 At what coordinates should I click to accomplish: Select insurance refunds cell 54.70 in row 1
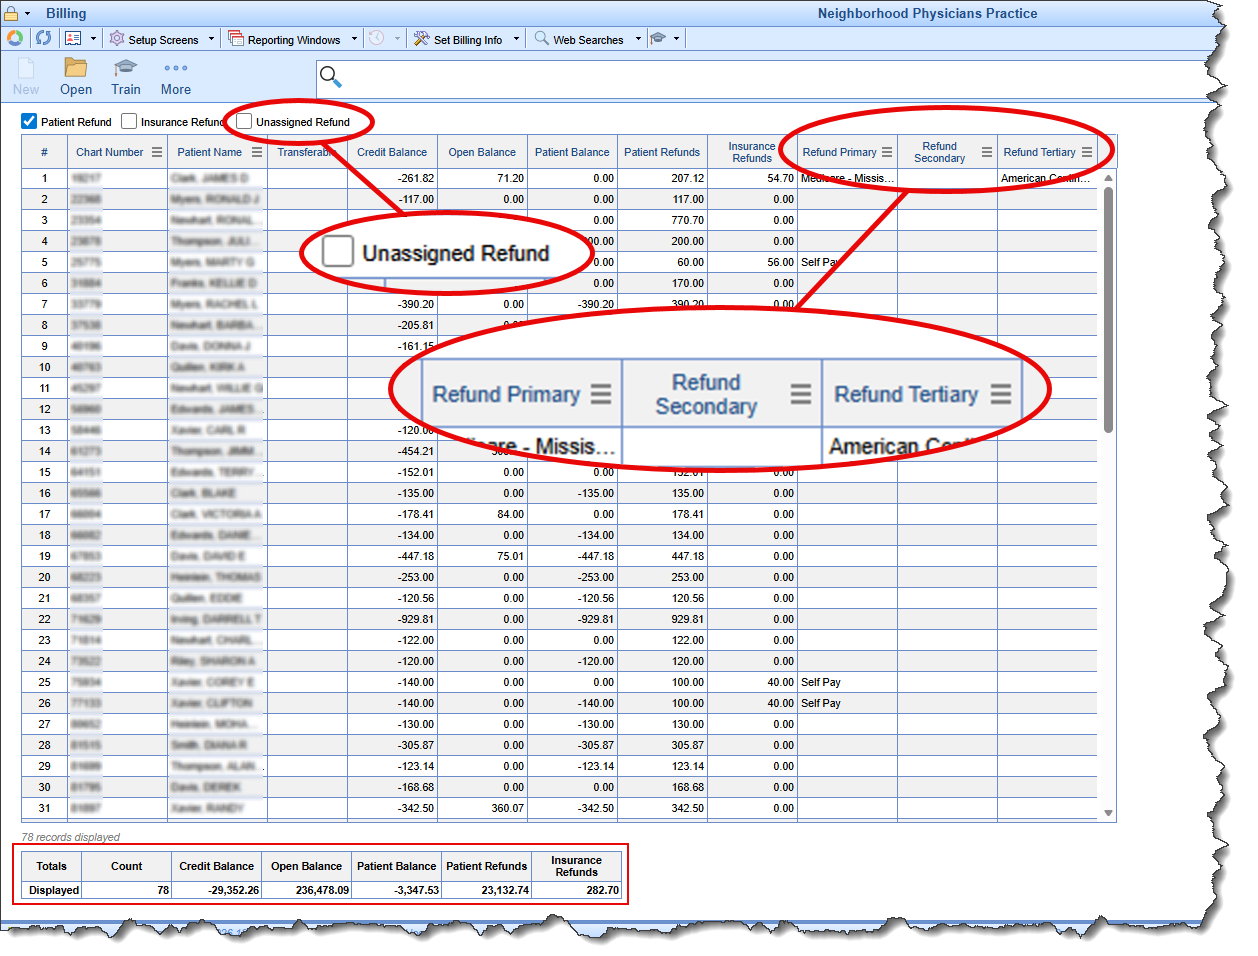pyautogui.click(x=752, y=178)
